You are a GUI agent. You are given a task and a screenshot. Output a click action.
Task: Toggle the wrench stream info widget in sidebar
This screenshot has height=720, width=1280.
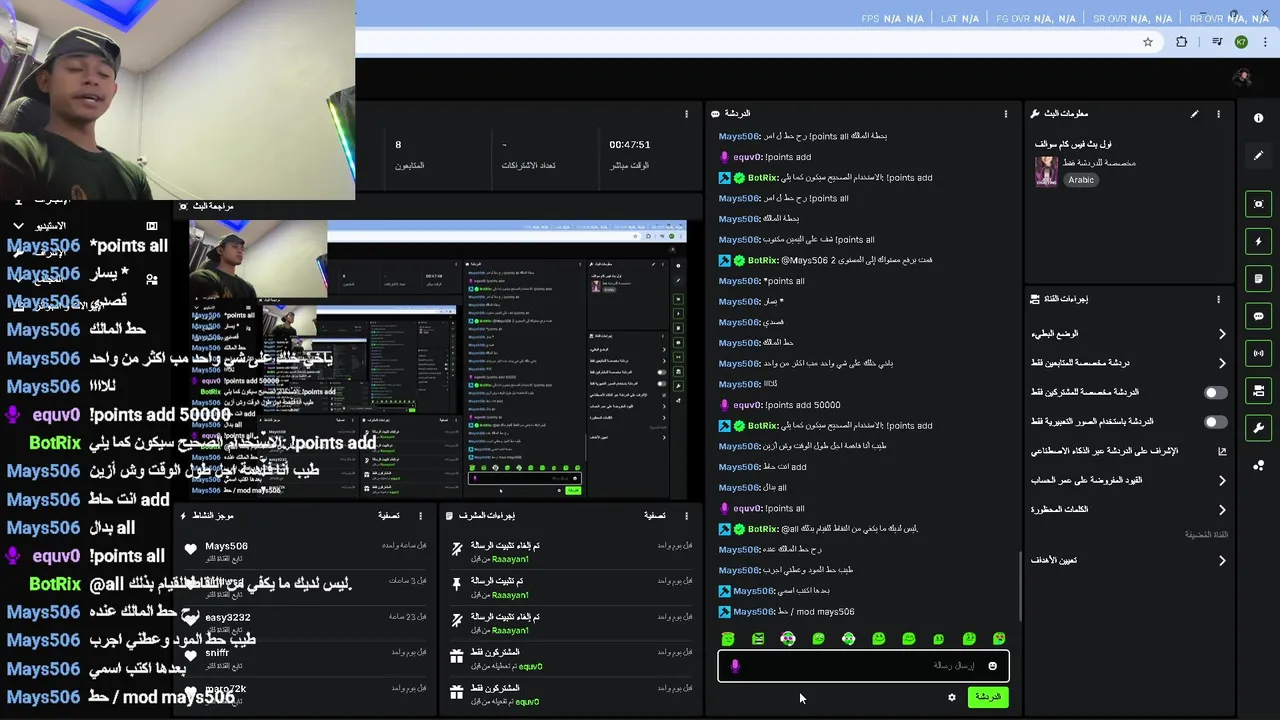[1258, 428]
